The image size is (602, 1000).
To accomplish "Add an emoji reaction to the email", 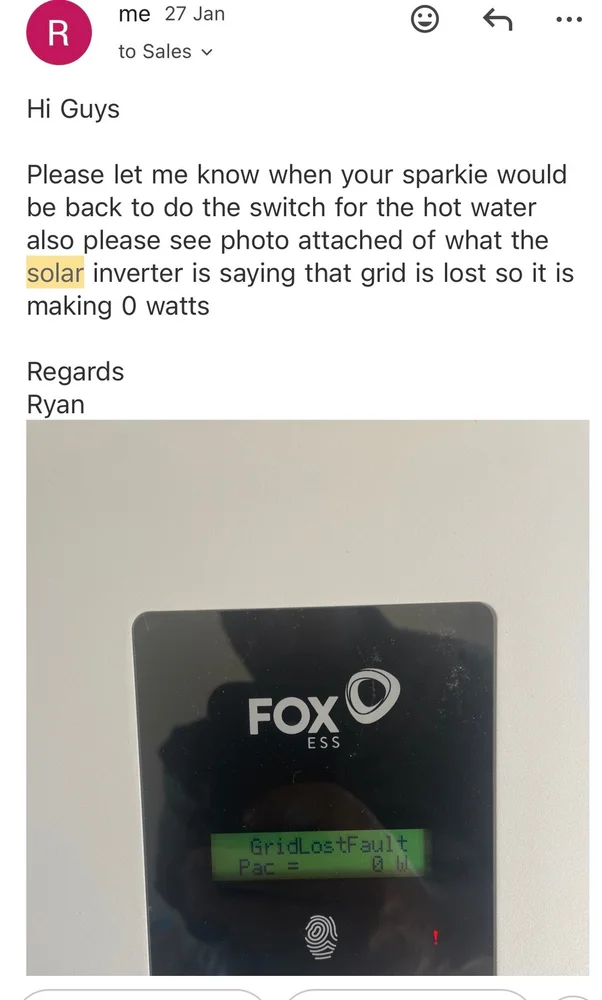I will (424, 19).
